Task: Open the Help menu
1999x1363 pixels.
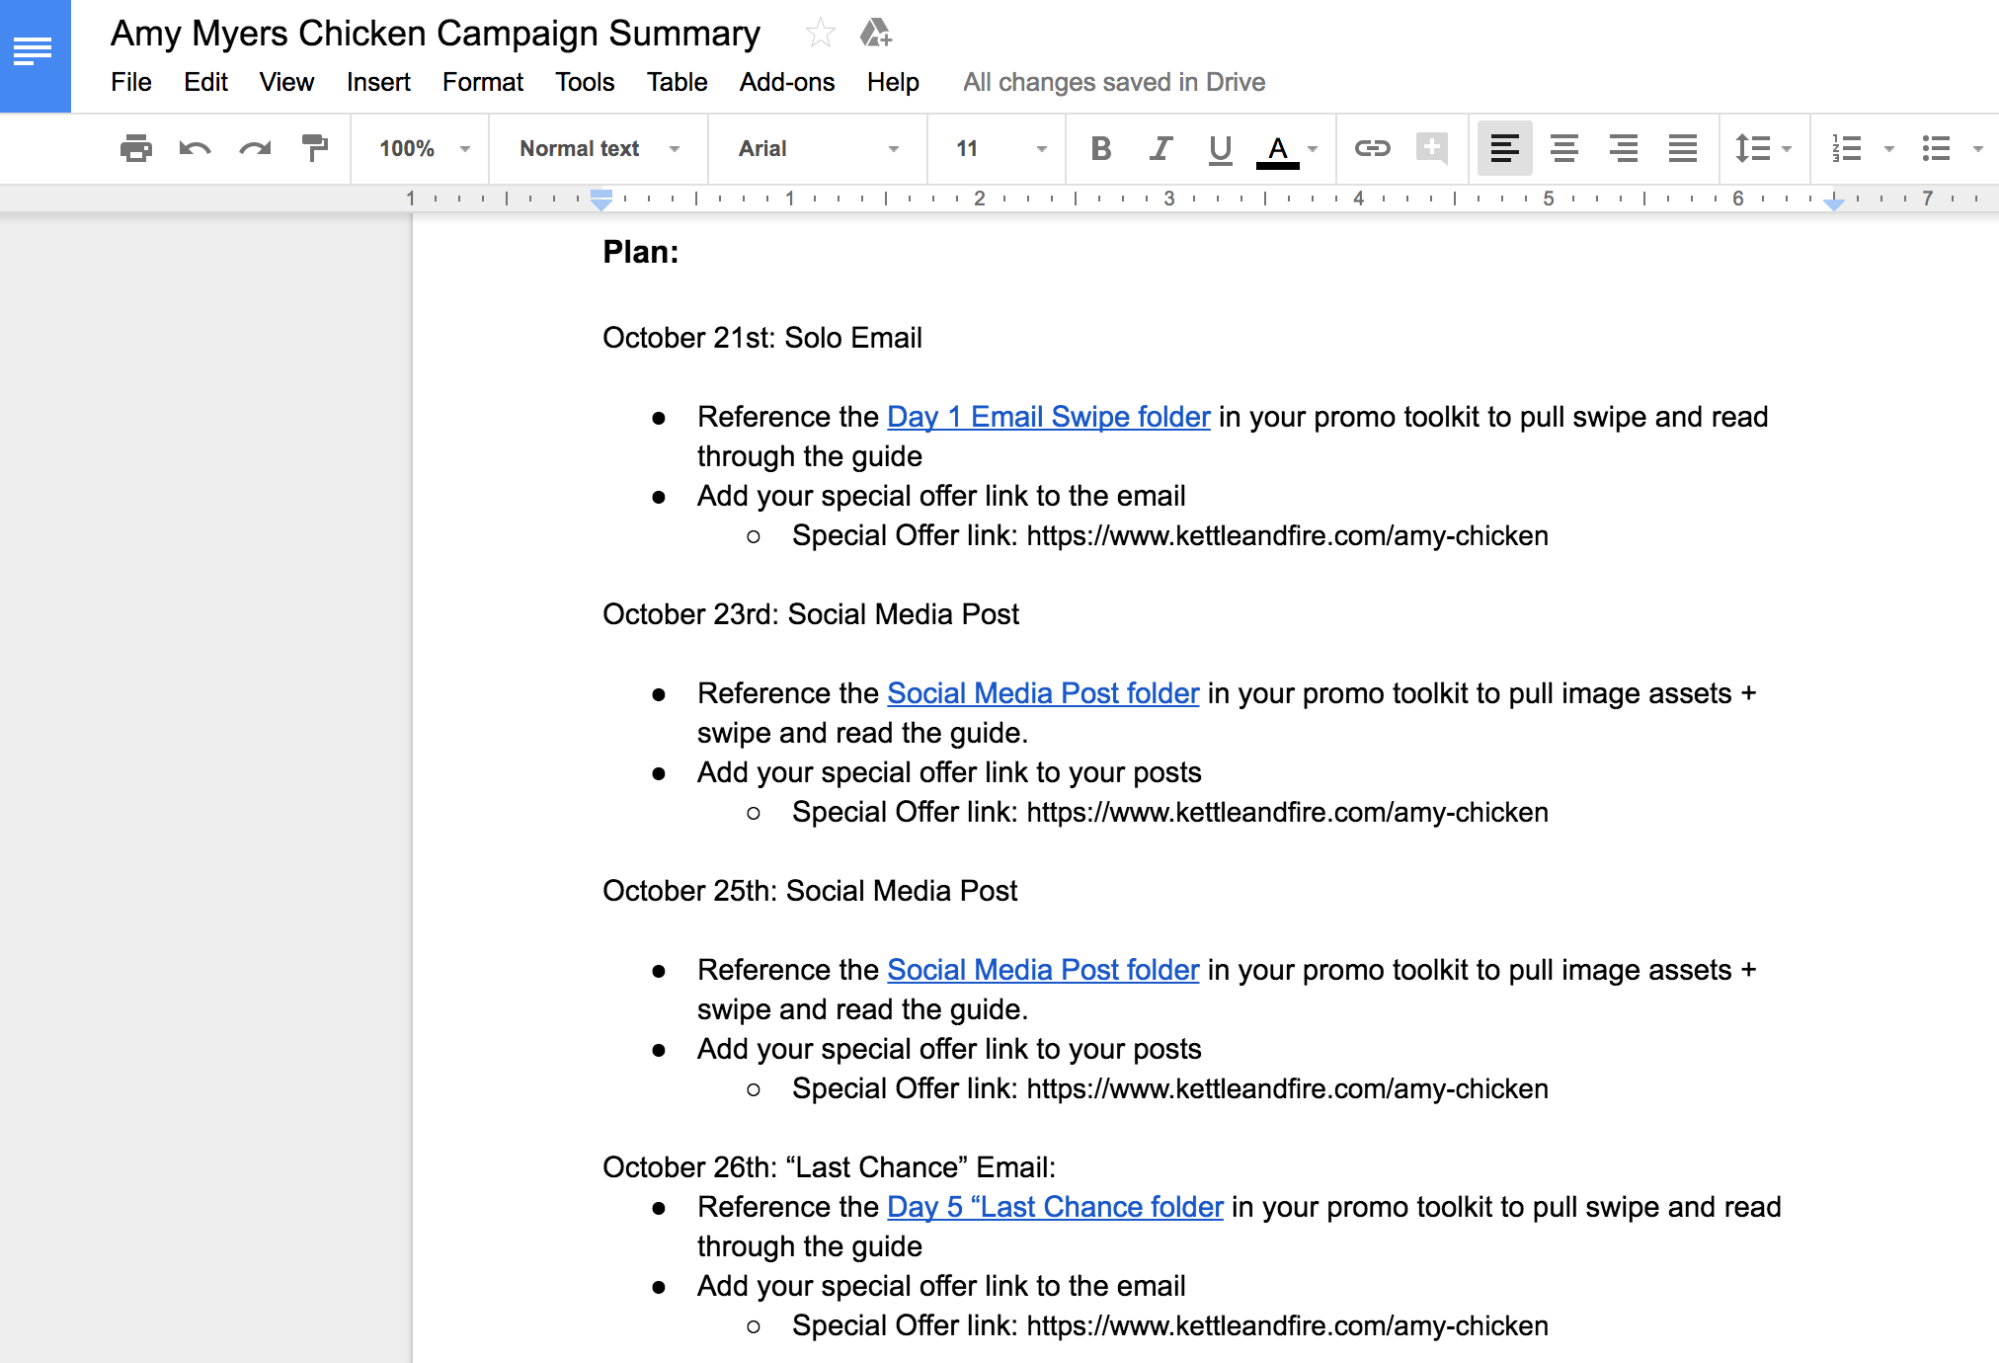Action: tap(892, 82)
